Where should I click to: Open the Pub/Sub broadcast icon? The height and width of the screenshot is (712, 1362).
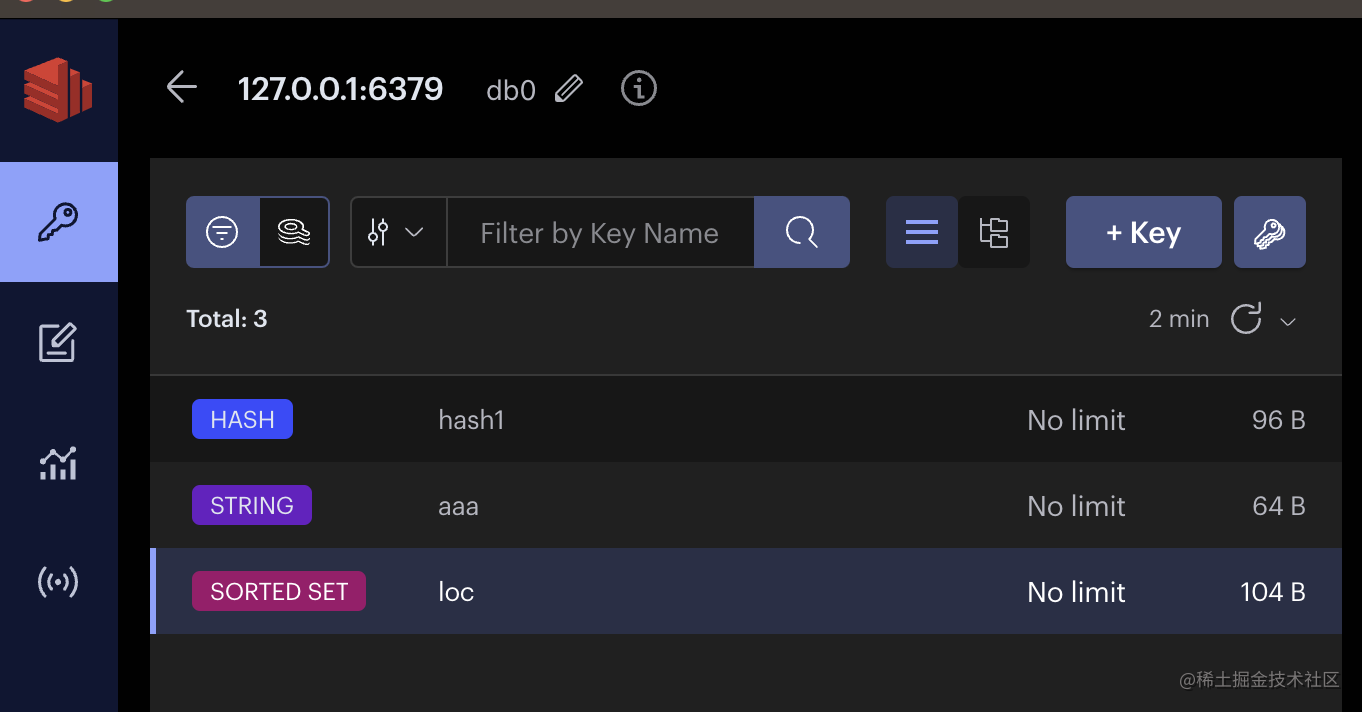pyautogui.click(x=58, y=582)
